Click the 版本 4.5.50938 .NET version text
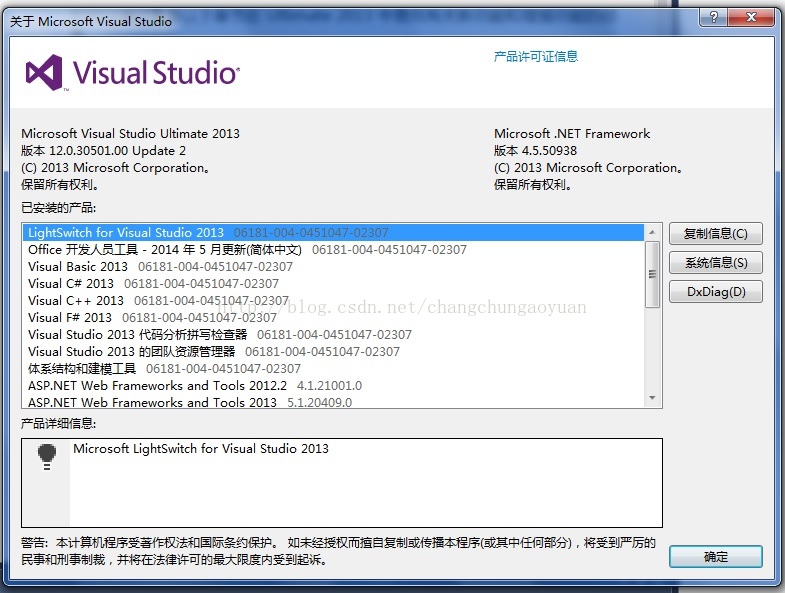 [535, 151]
